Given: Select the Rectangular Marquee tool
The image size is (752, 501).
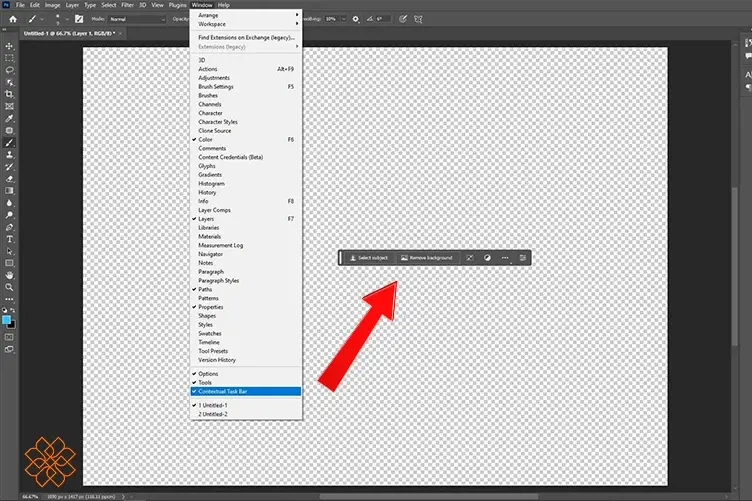Looking at the screenshot, I should (9, 58).
